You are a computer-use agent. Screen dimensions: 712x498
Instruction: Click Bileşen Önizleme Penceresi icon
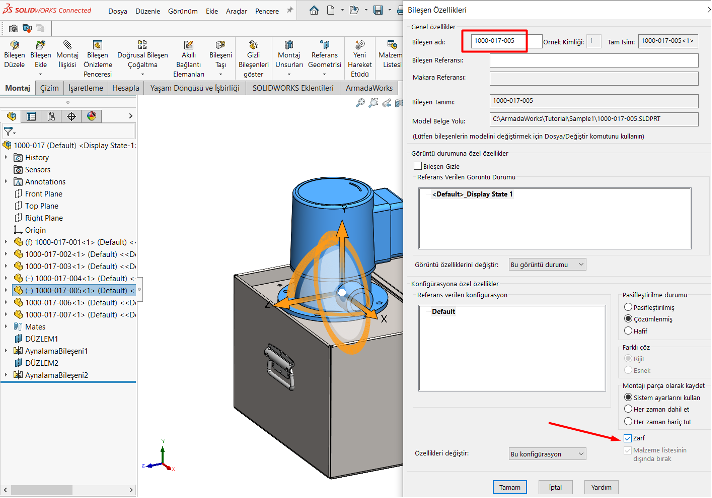(97, 45)
